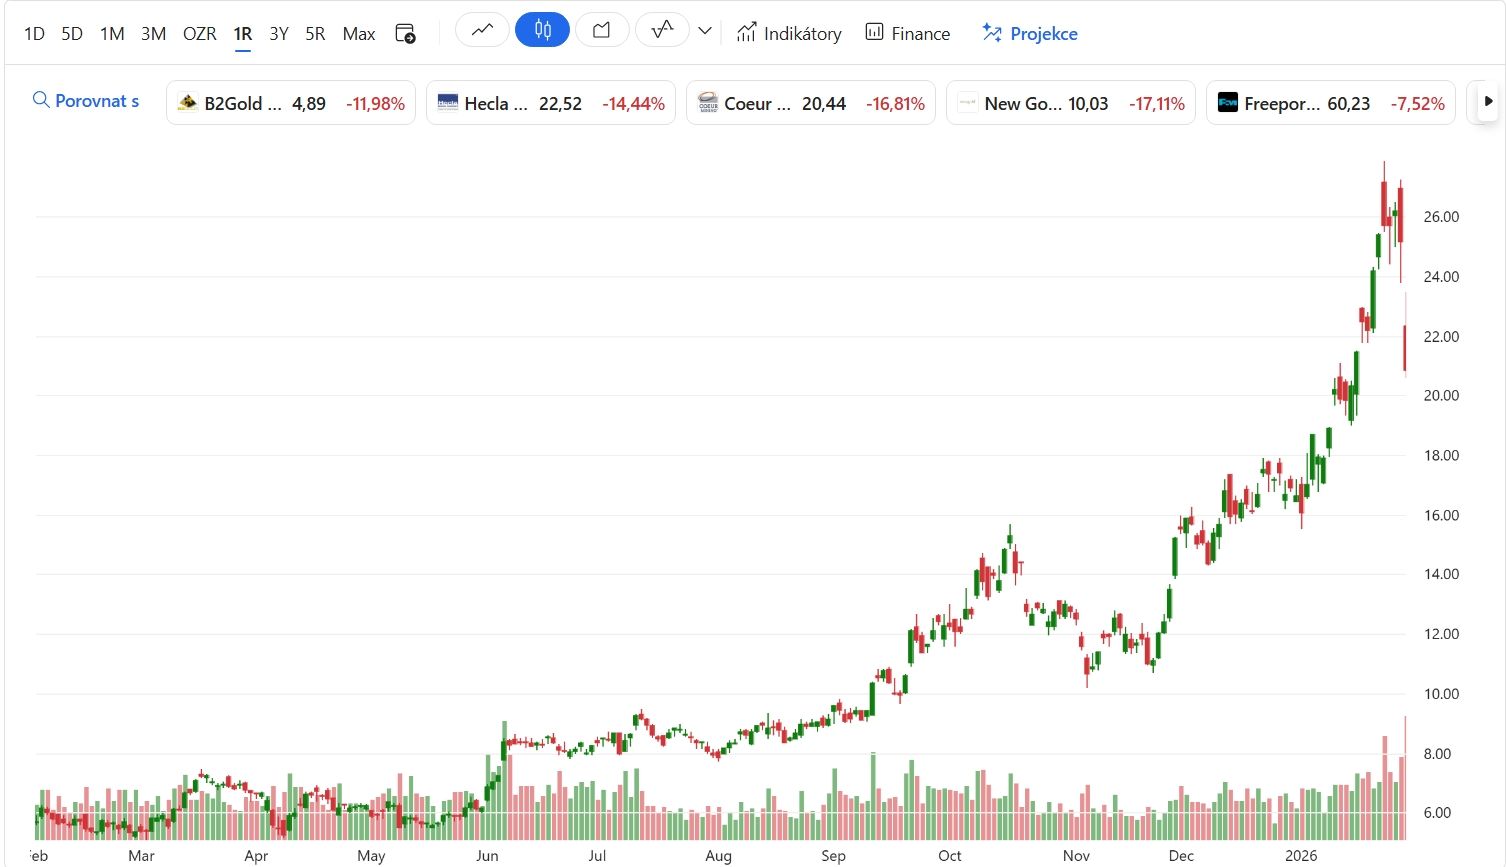Toggle the candlestick chart view
The image size is (1506, 867).
[x=542, y=29]
